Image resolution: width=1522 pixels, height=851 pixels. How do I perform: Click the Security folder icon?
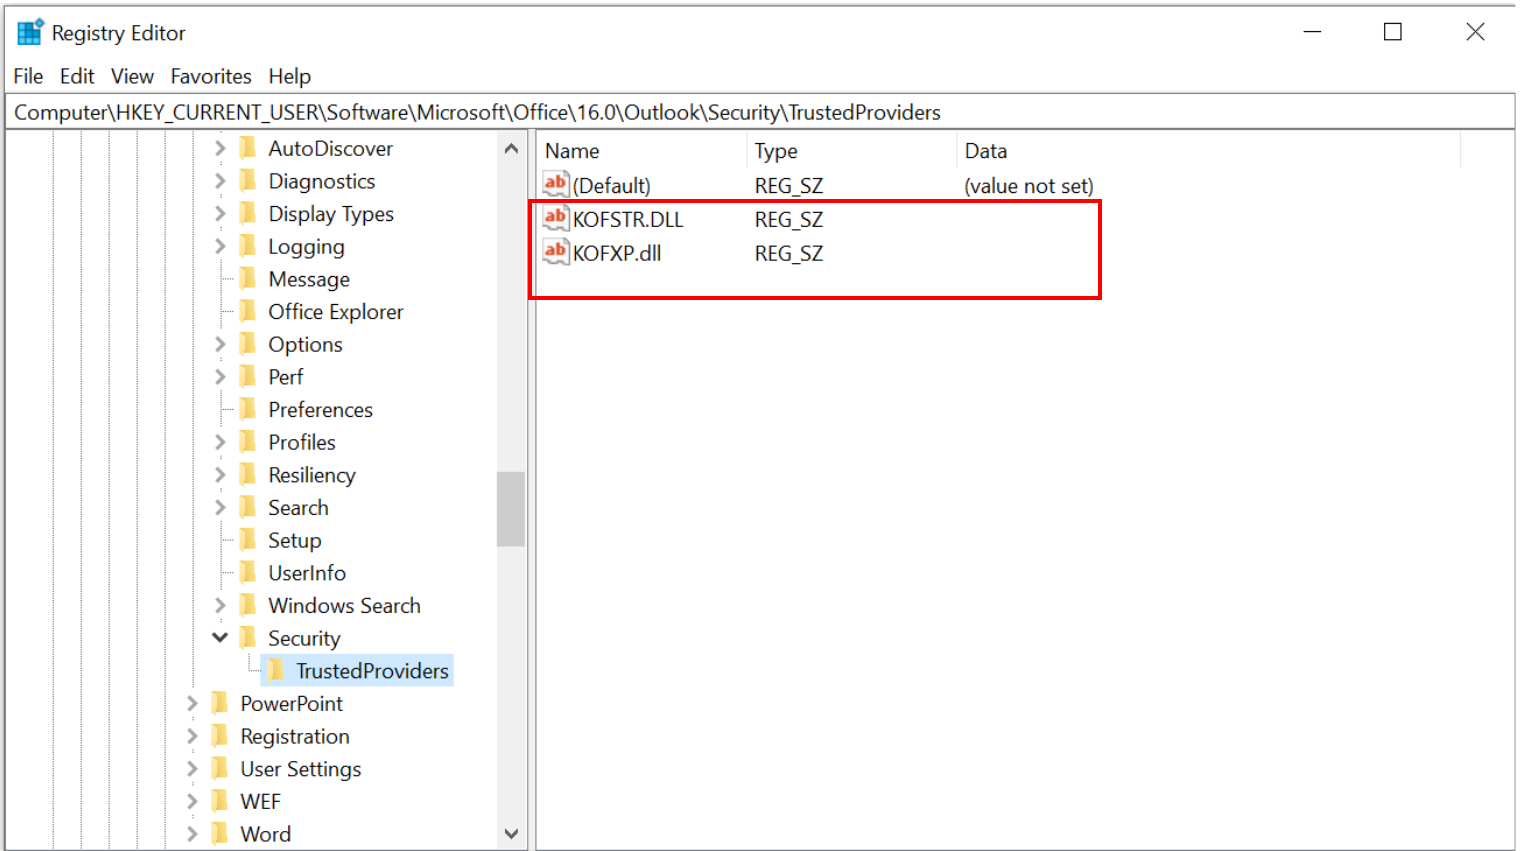click(248, 638)
